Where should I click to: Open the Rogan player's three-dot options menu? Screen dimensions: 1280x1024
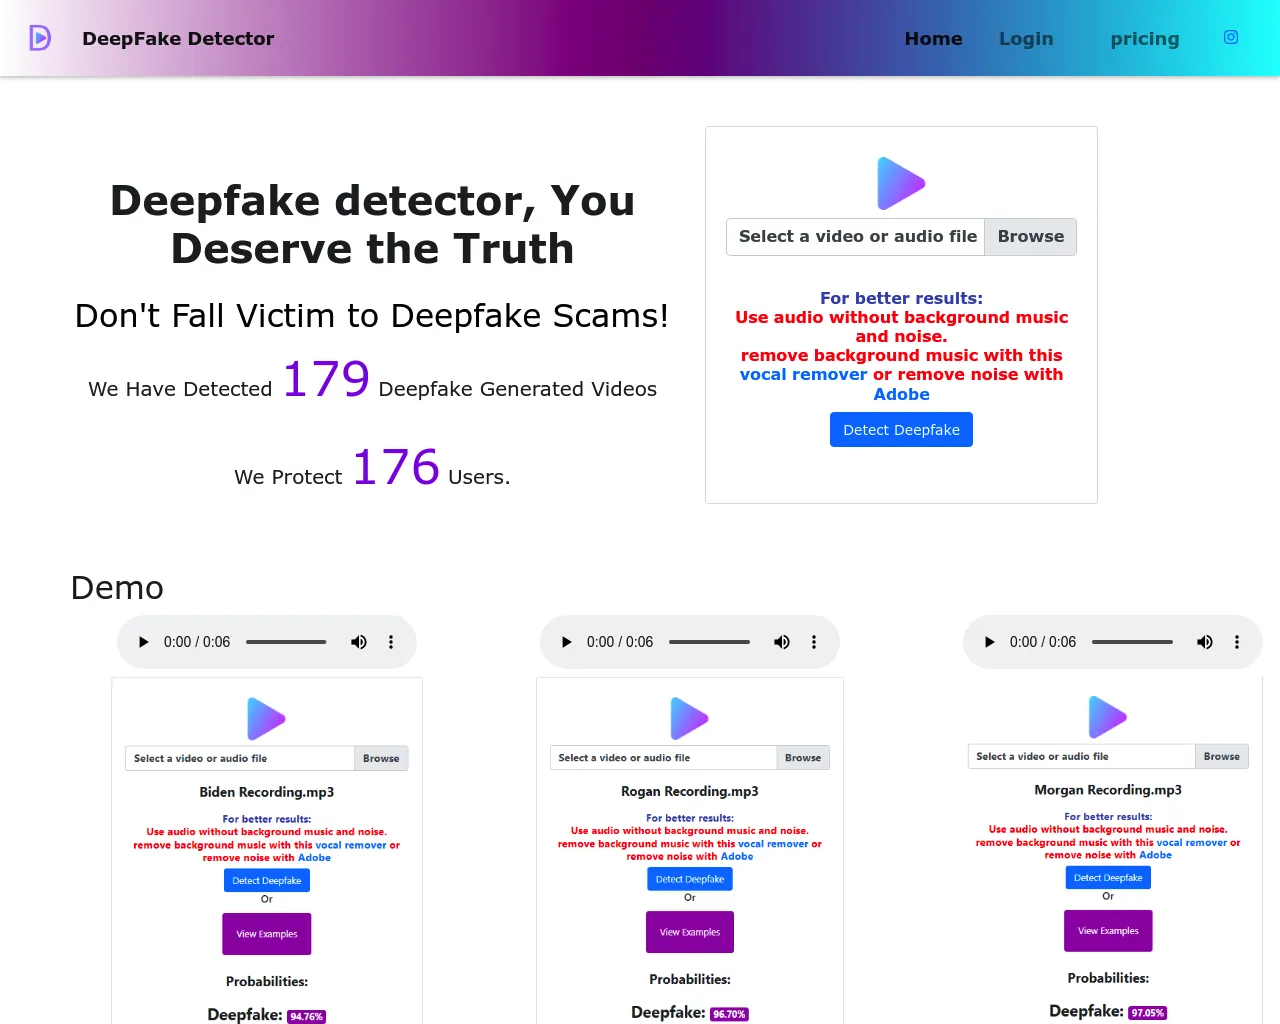click(x=813, y=641)
